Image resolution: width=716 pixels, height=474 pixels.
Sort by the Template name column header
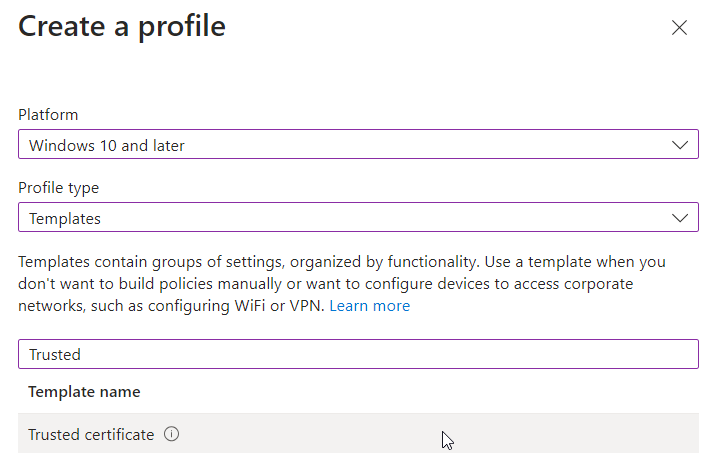tap(84, 392)
